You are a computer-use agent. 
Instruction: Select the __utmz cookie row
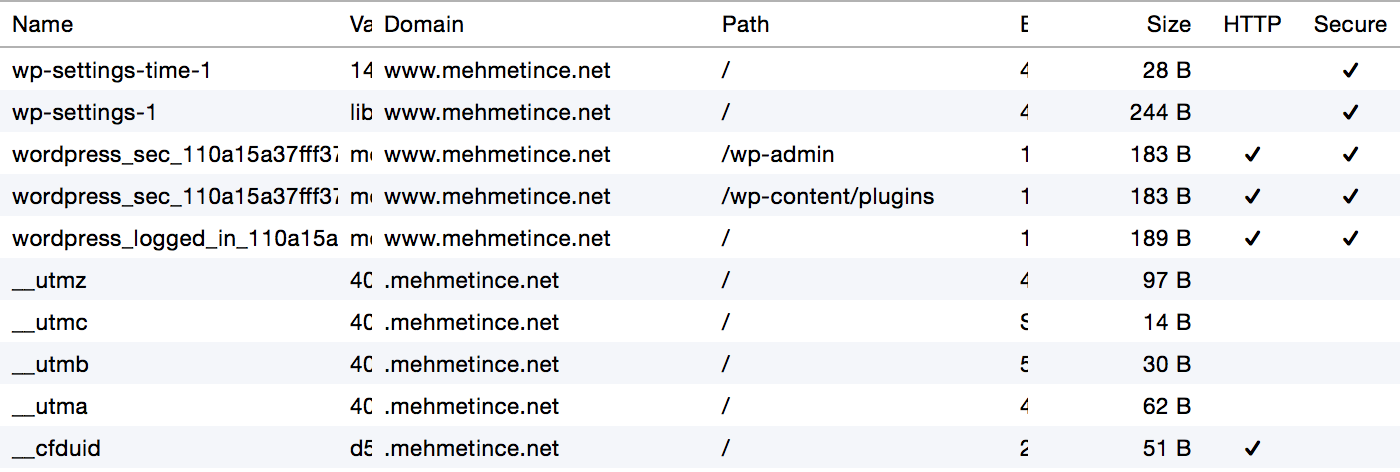700,280
